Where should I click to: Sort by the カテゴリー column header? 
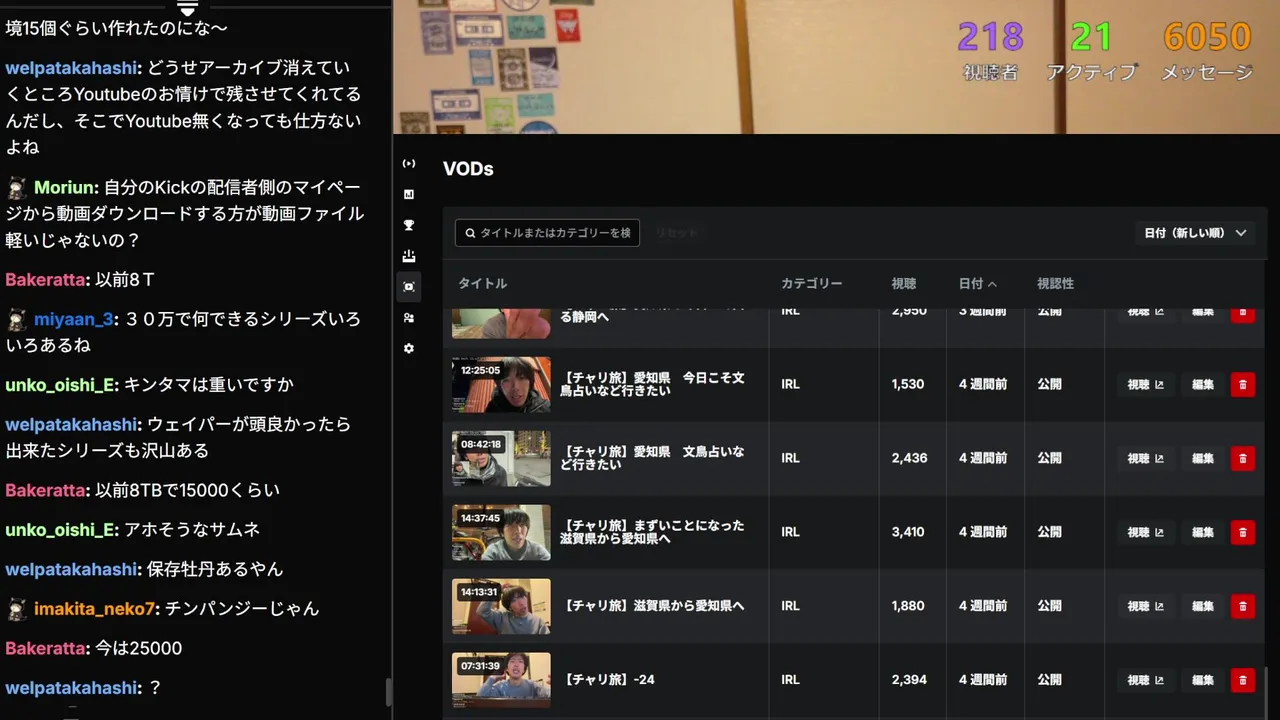(812, 284)
